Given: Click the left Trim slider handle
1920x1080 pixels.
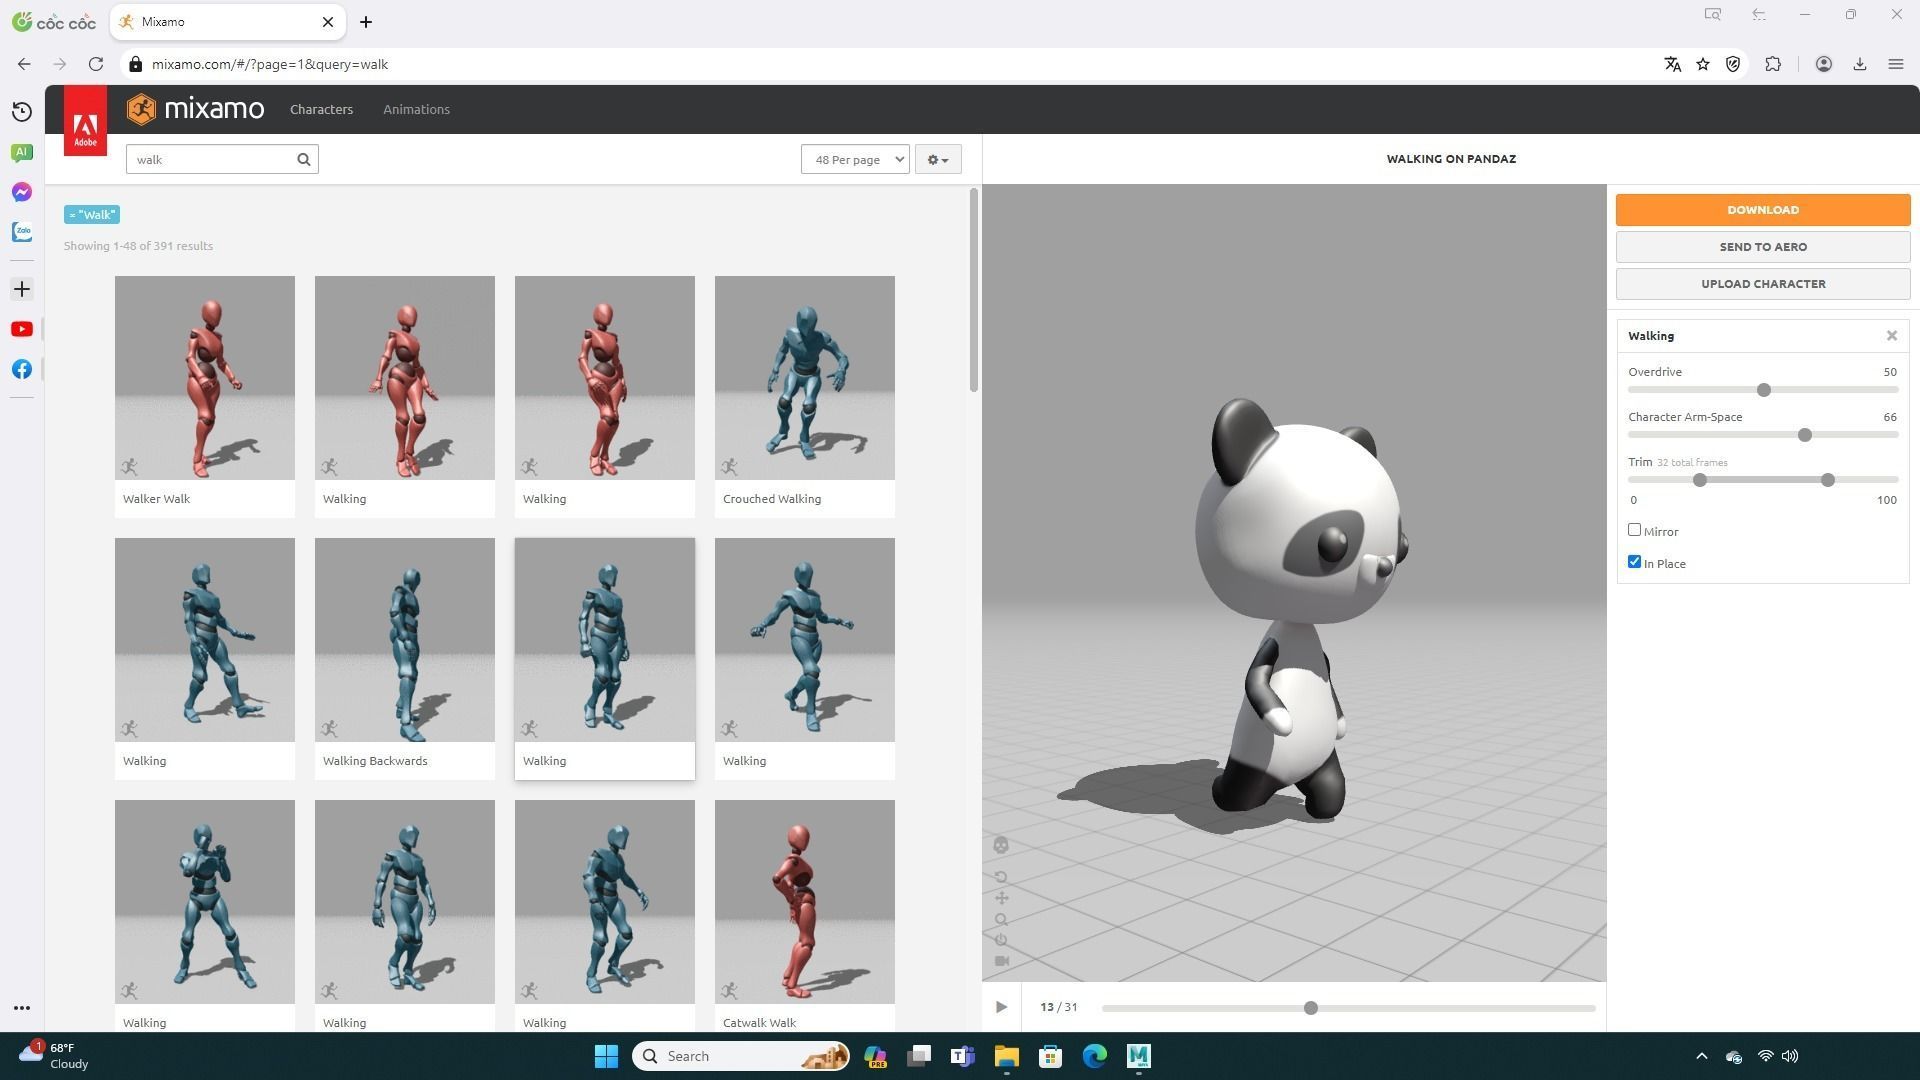Looking at the screenshot, I should point(1700,480).
